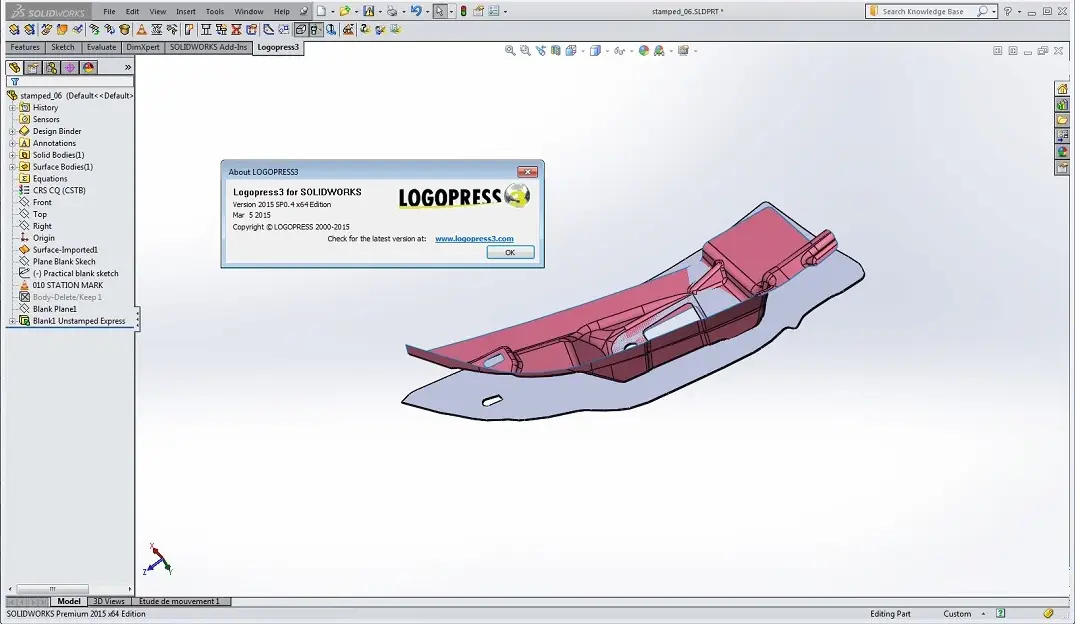Screen dimensions: 1075x624
Task: Click the File Properties icon
Action: coord(479,11)
